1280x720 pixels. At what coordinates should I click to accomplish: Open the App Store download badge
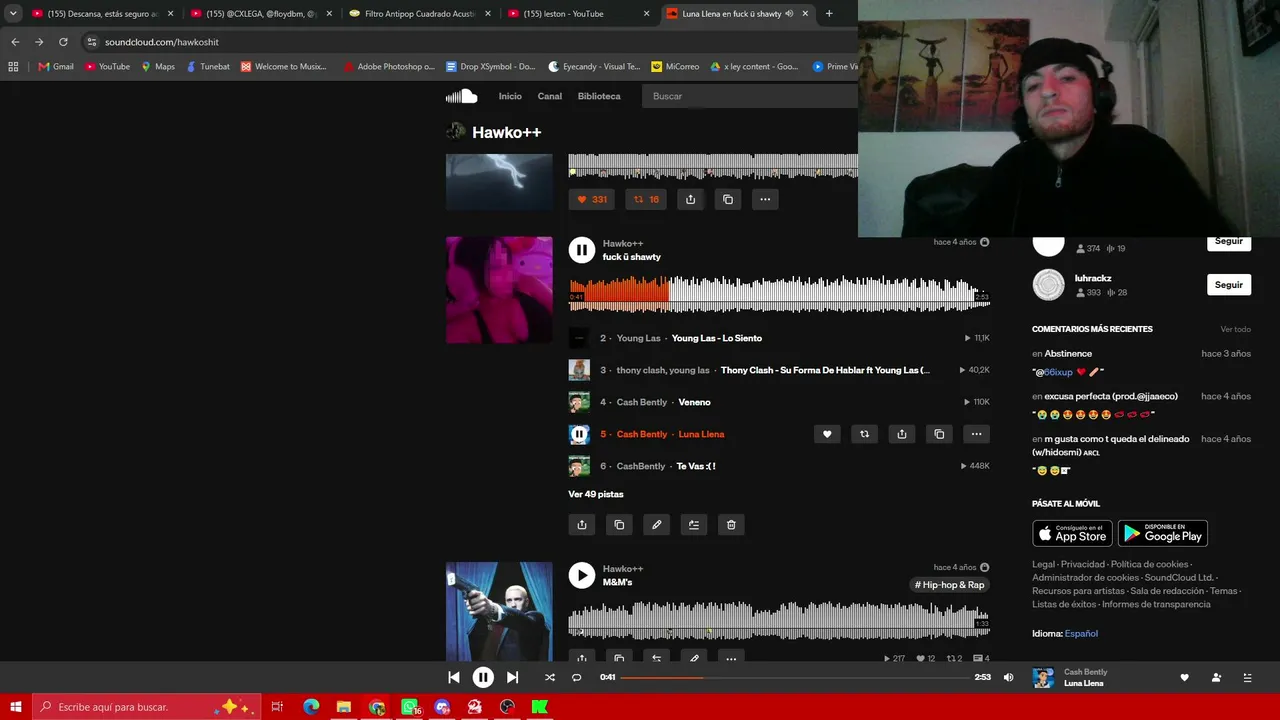(1072, 533)
